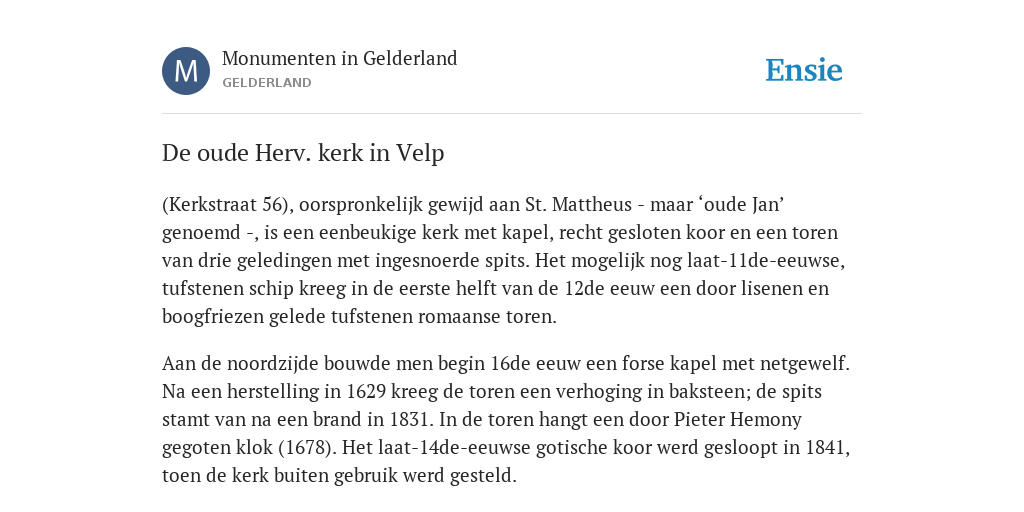The image size is (1024, 512).
Task: Open the Ensie logo link
Action: click(804, 70)
